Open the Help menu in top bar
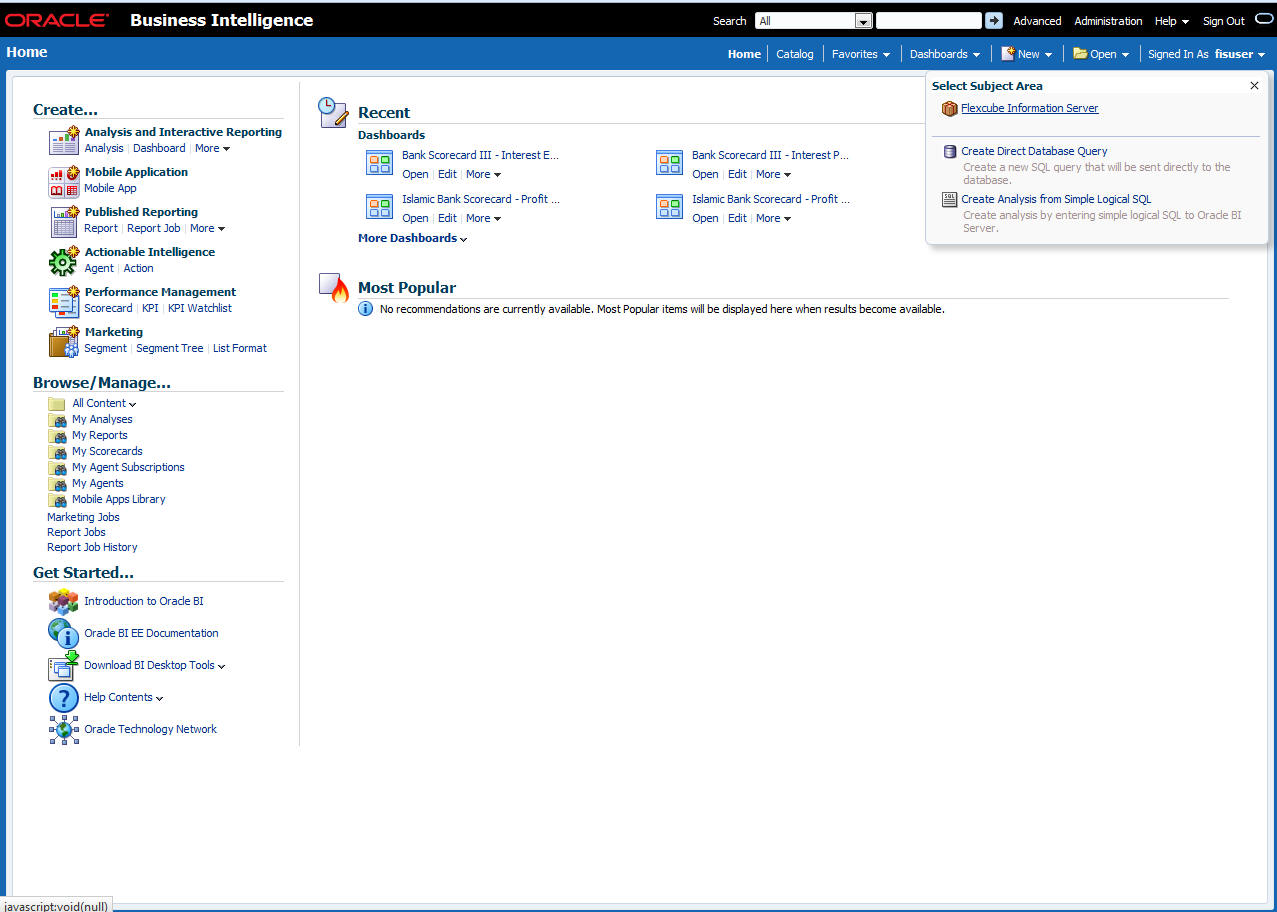1277x912 pixels. [1172, 21]
